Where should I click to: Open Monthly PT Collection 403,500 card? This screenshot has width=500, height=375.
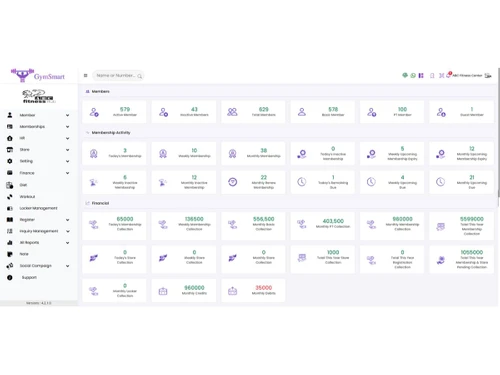[x=322, y=226]
